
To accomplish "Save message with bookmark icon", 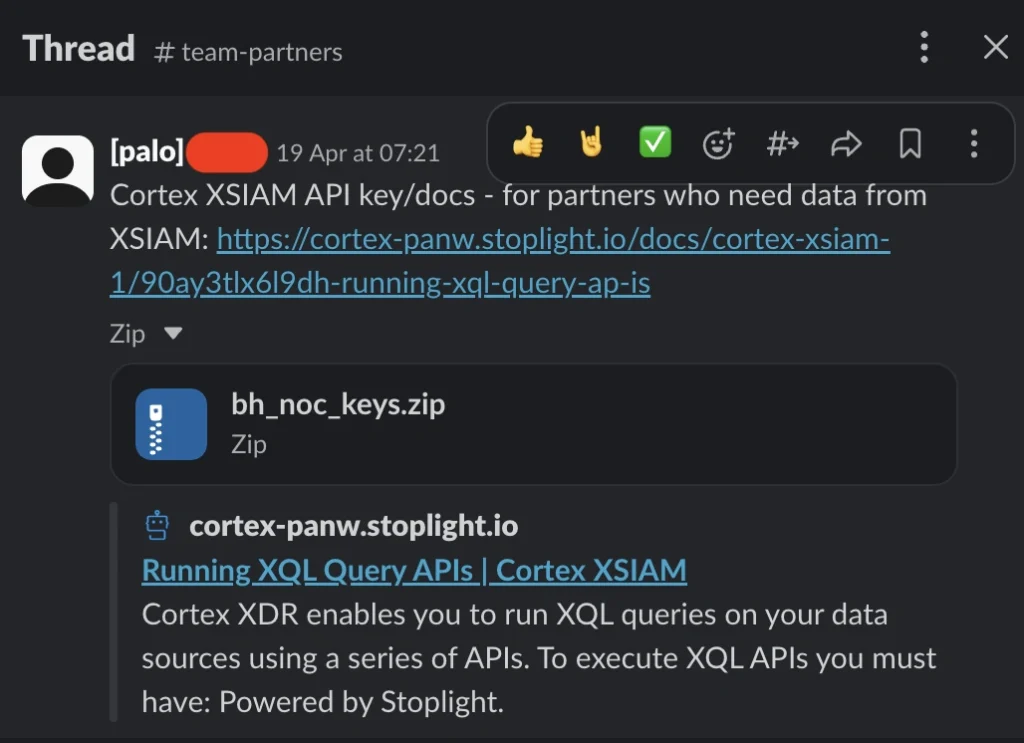I will click(x=910, y=143).
